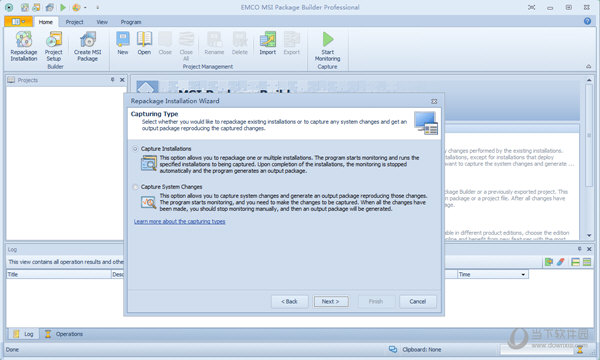Click the Title column header in Log

[59, 274]
